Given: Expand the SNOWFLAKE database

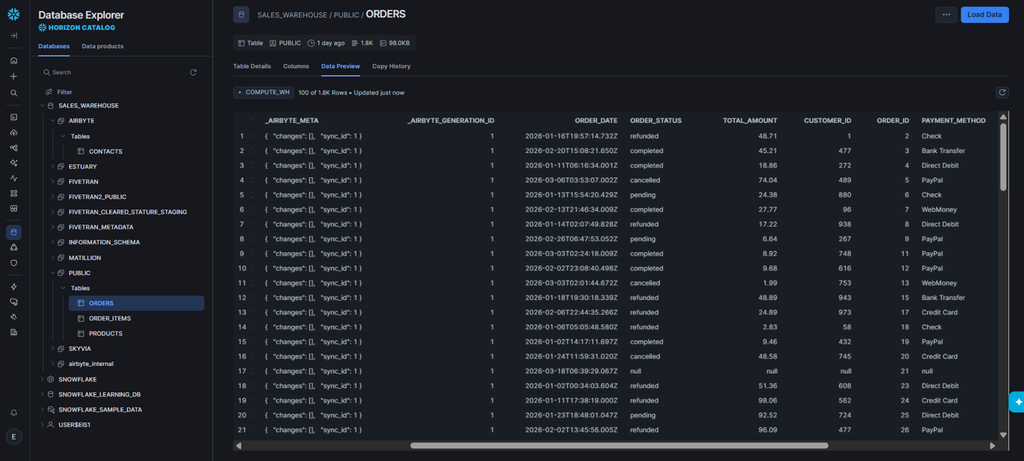Looking at the screenshot, I should (x=42, y=379).
